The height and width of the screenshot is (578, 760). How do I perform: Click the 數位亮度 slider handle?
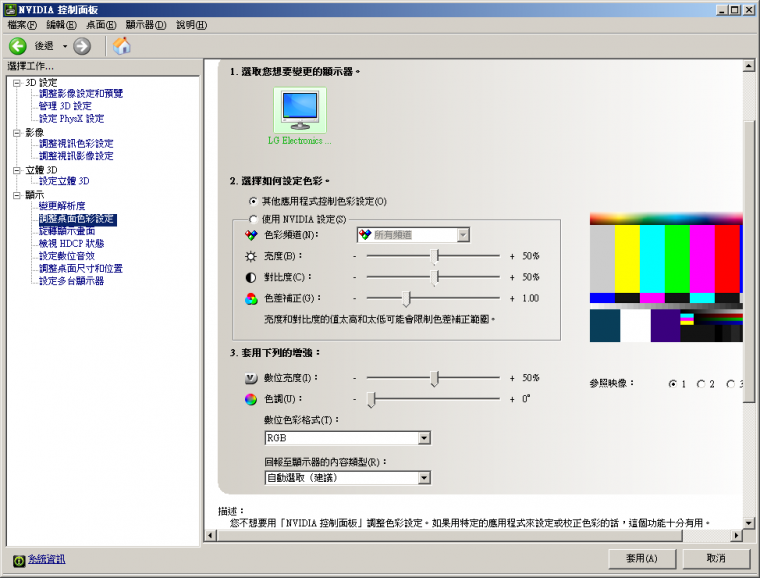click(435, 378)
